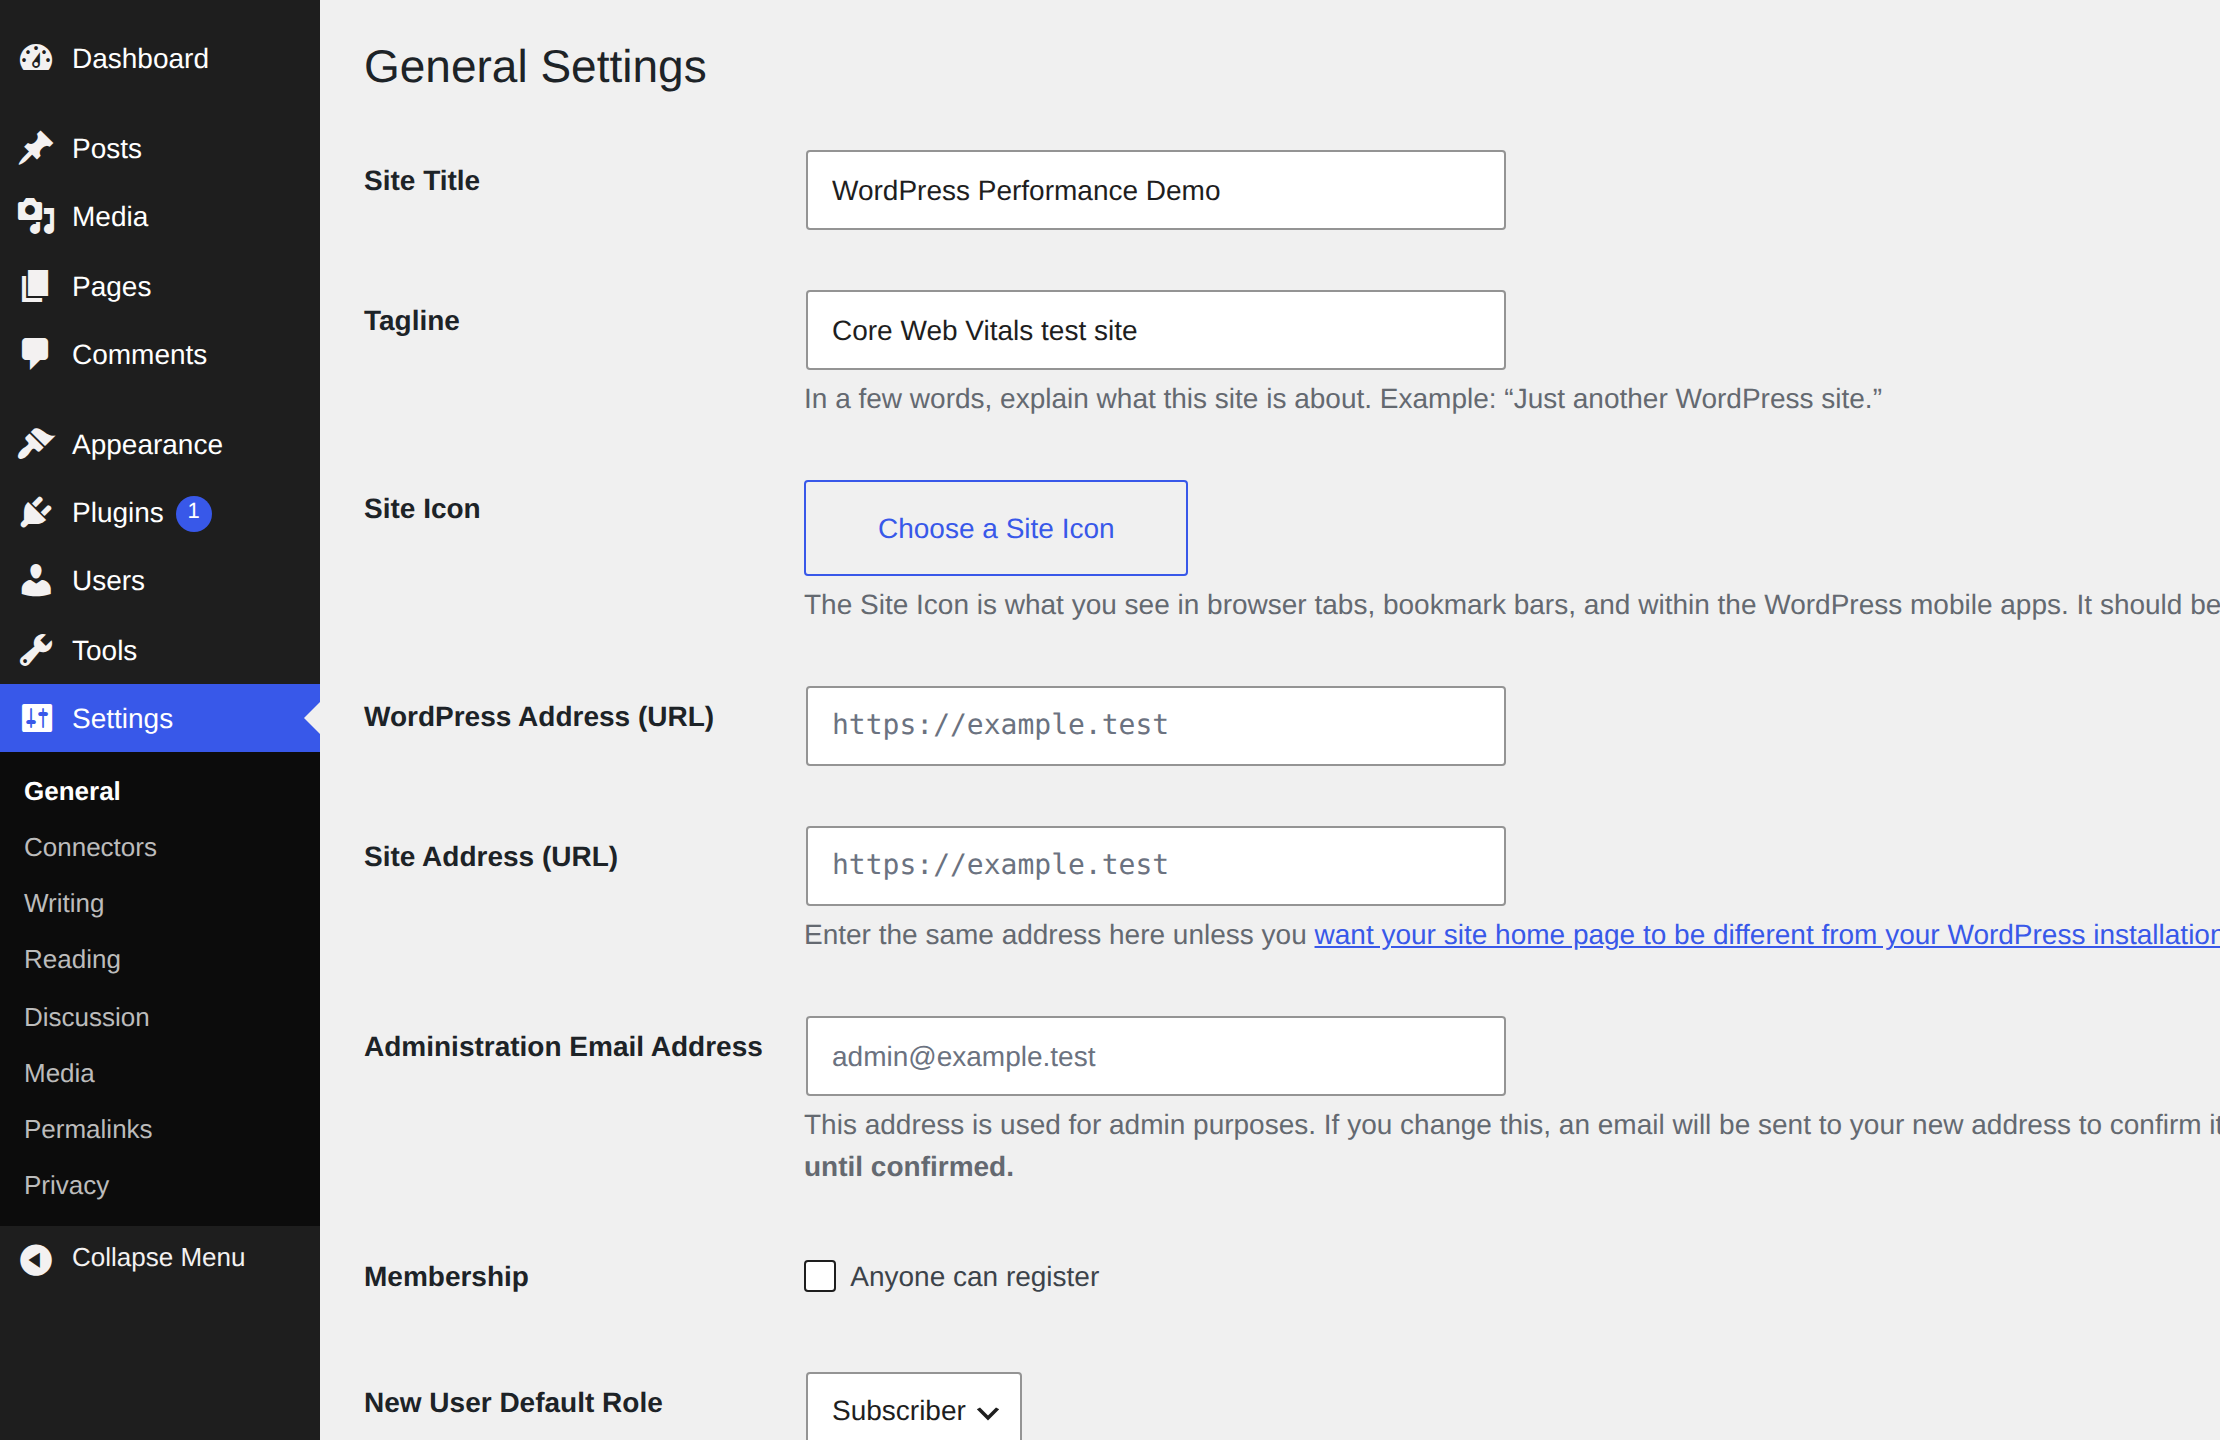2220x1440 pixels.
Task: Click the WordPress Address URL field
Action: [1156, 726]
